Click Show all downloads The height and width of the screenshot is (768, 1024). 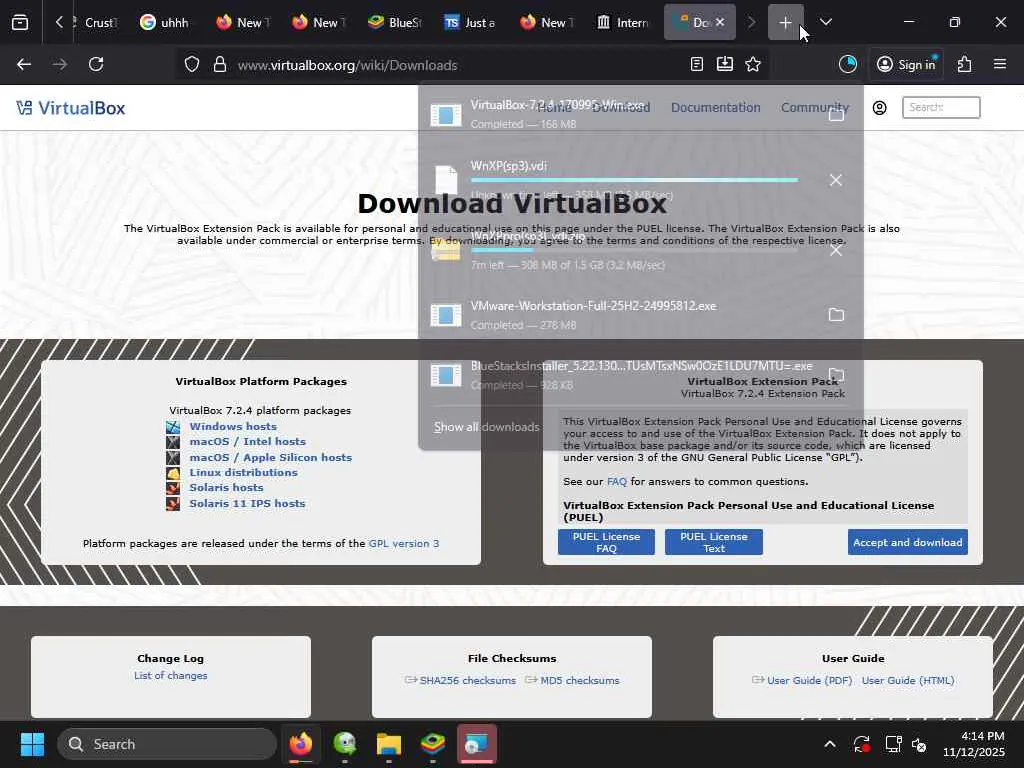[x=487, y=427]
